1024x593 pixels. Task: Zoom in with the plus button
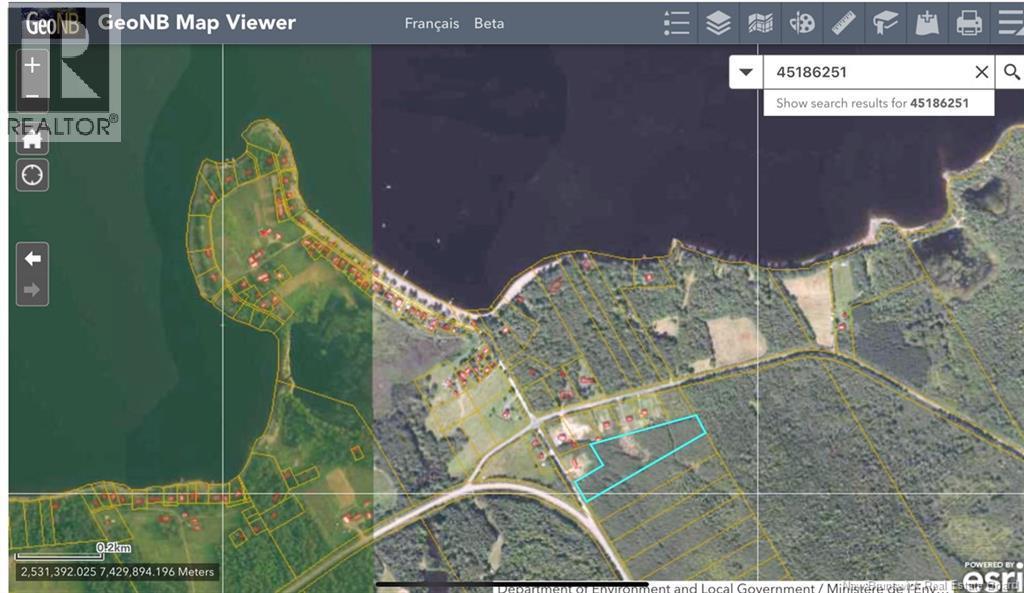(32, 65)
